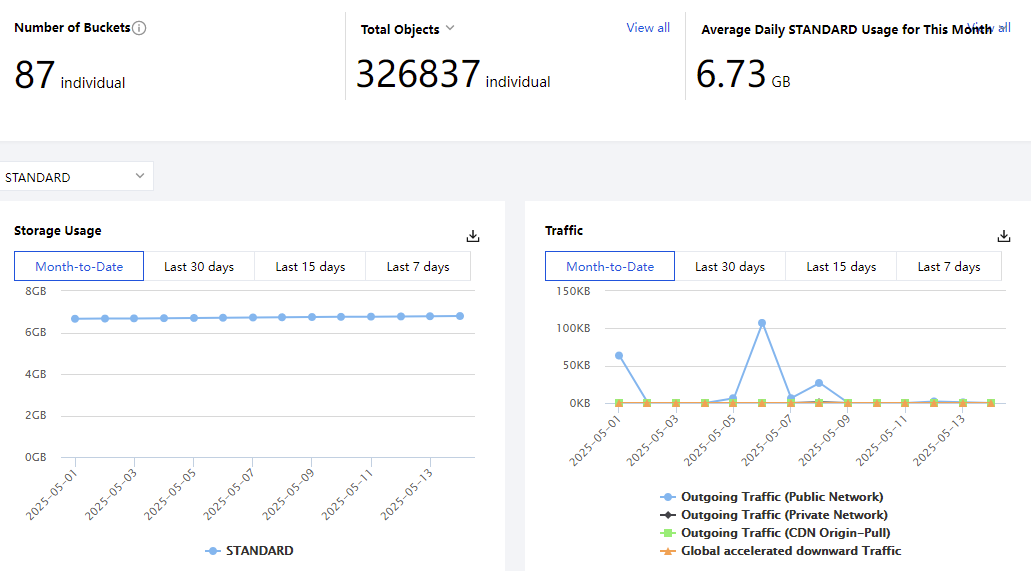
Task: Download the Storage Usage chart data
Action: tap(473, 236)
